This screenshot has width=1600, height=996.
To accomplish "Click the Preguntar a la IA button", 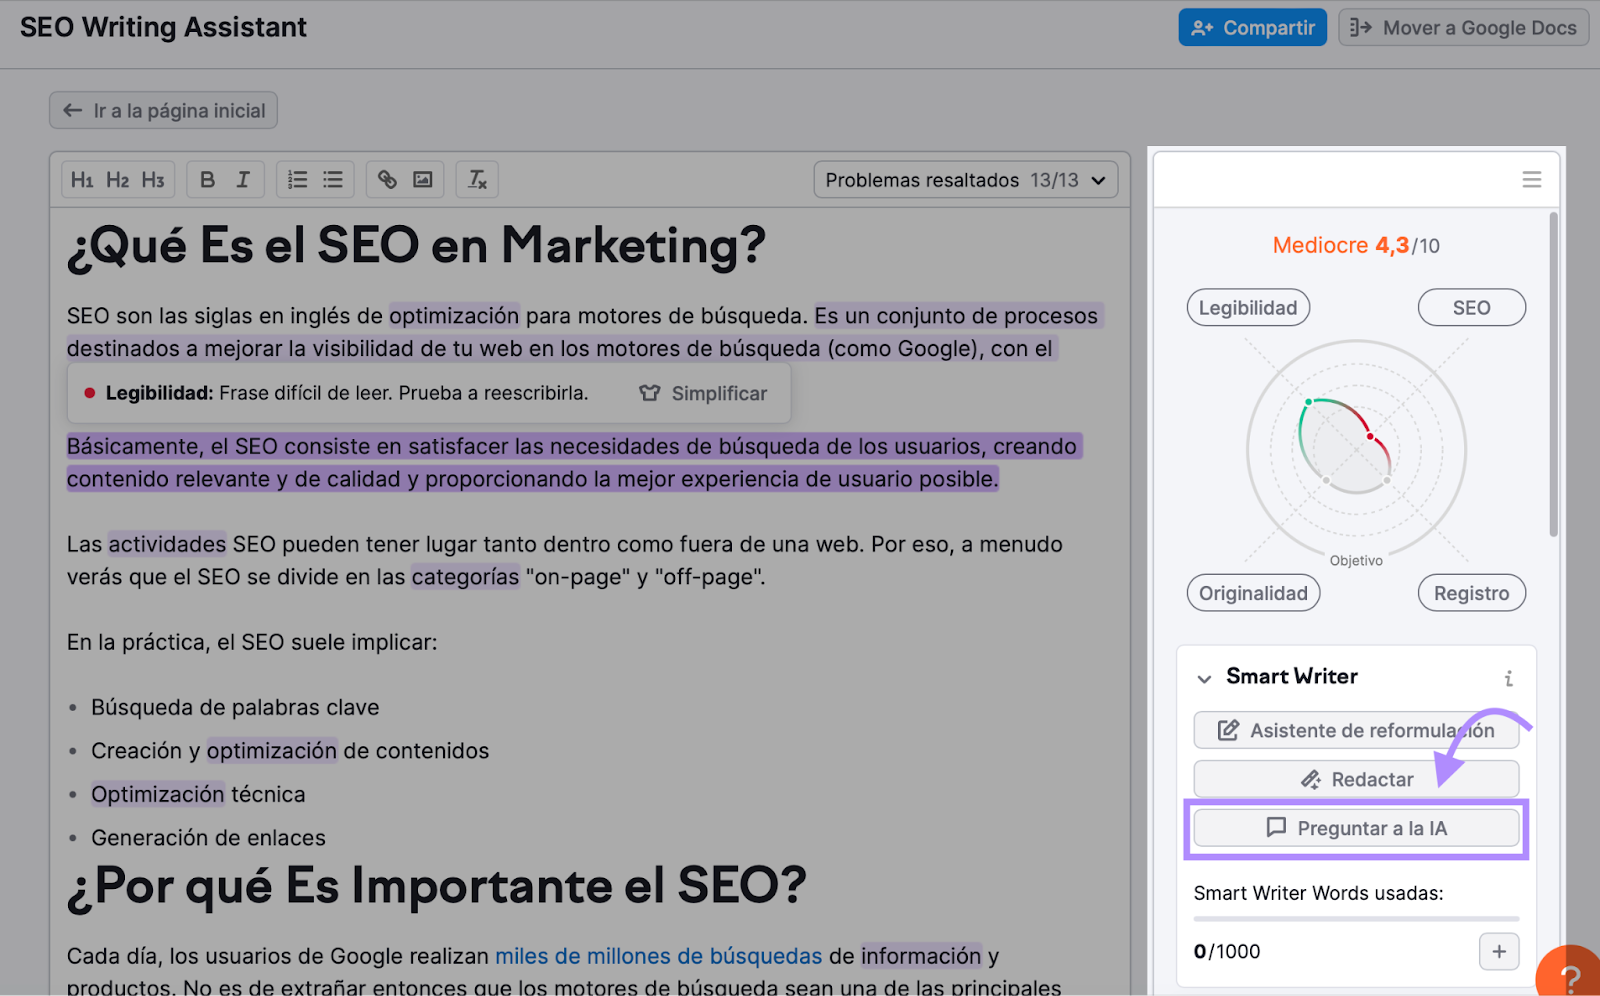I will click(x=1356, y=828).
